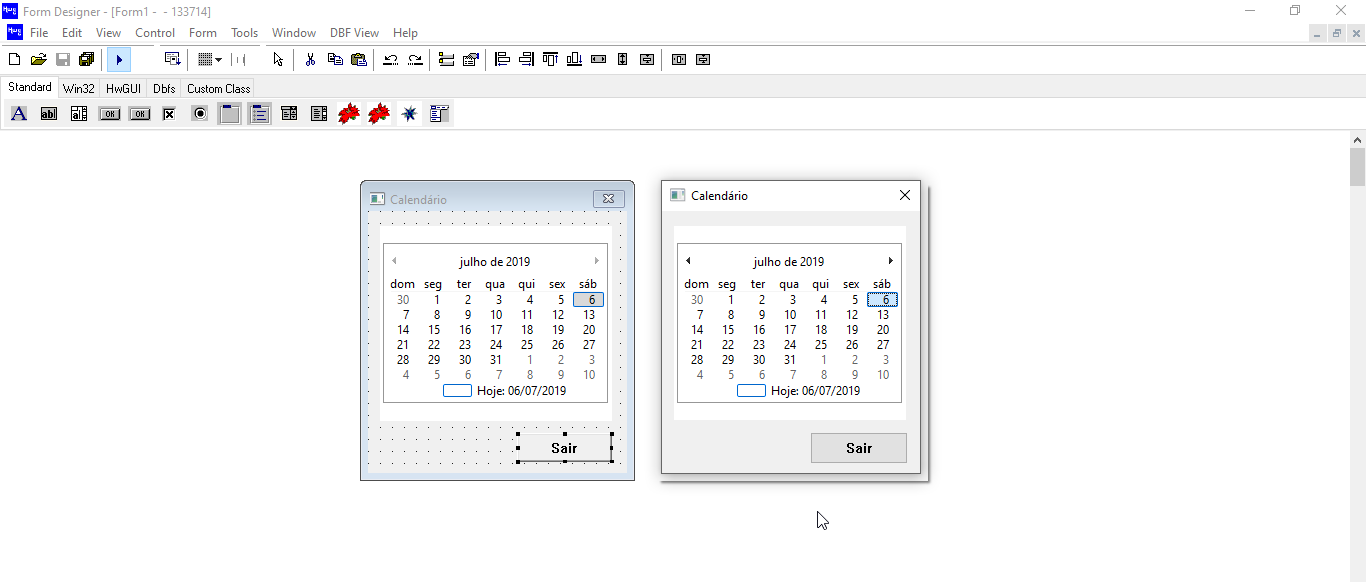Viewport: 1366px width, 582px height.
Task: Go to previous month in preview calendar
Action: [688, 261]
